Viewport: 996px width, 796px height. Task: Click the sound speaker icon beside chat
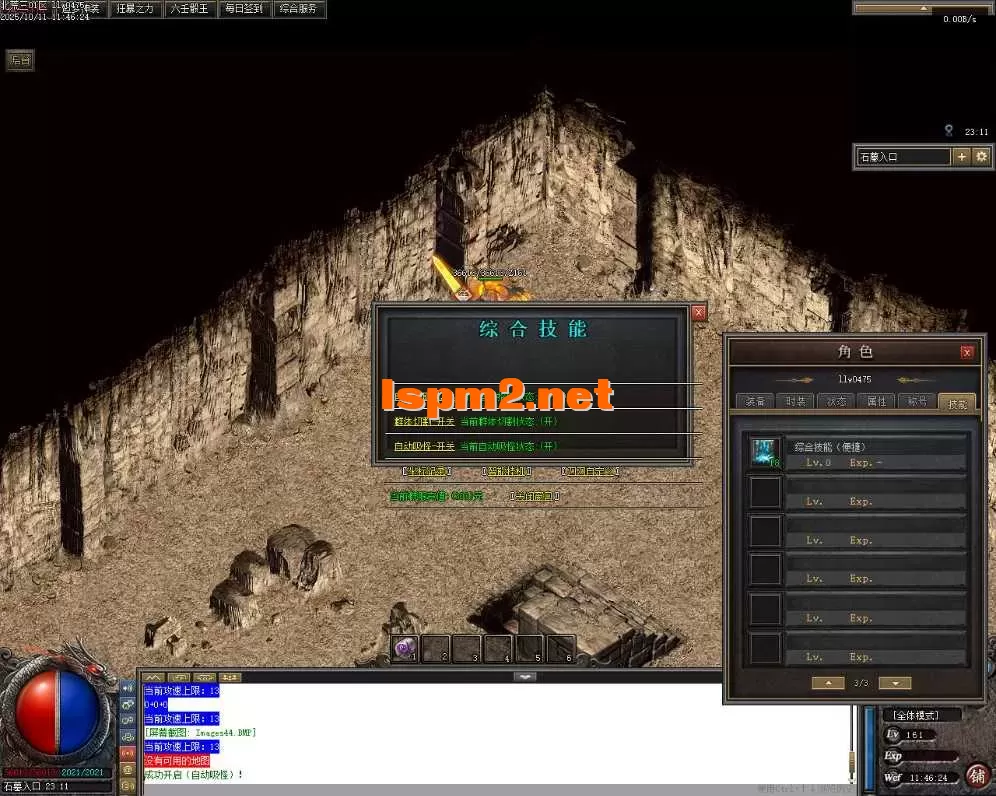click(x=128, y=688)
